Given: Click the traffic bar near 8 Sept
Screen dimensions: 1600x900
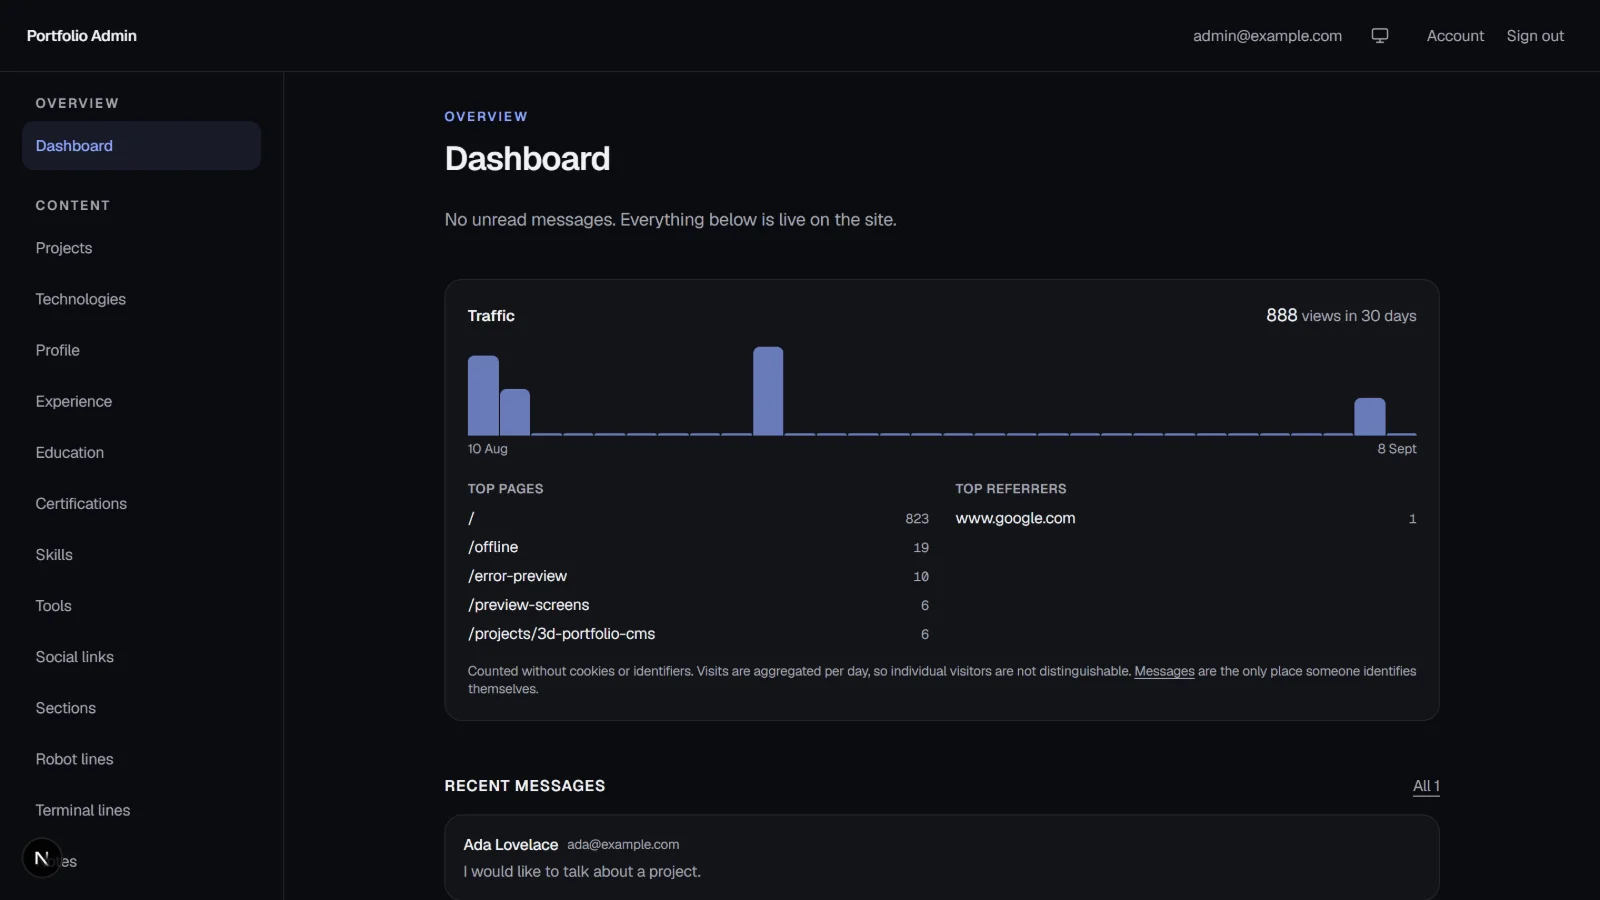Looking at the screenshot, I should (x=1370, y=416).
